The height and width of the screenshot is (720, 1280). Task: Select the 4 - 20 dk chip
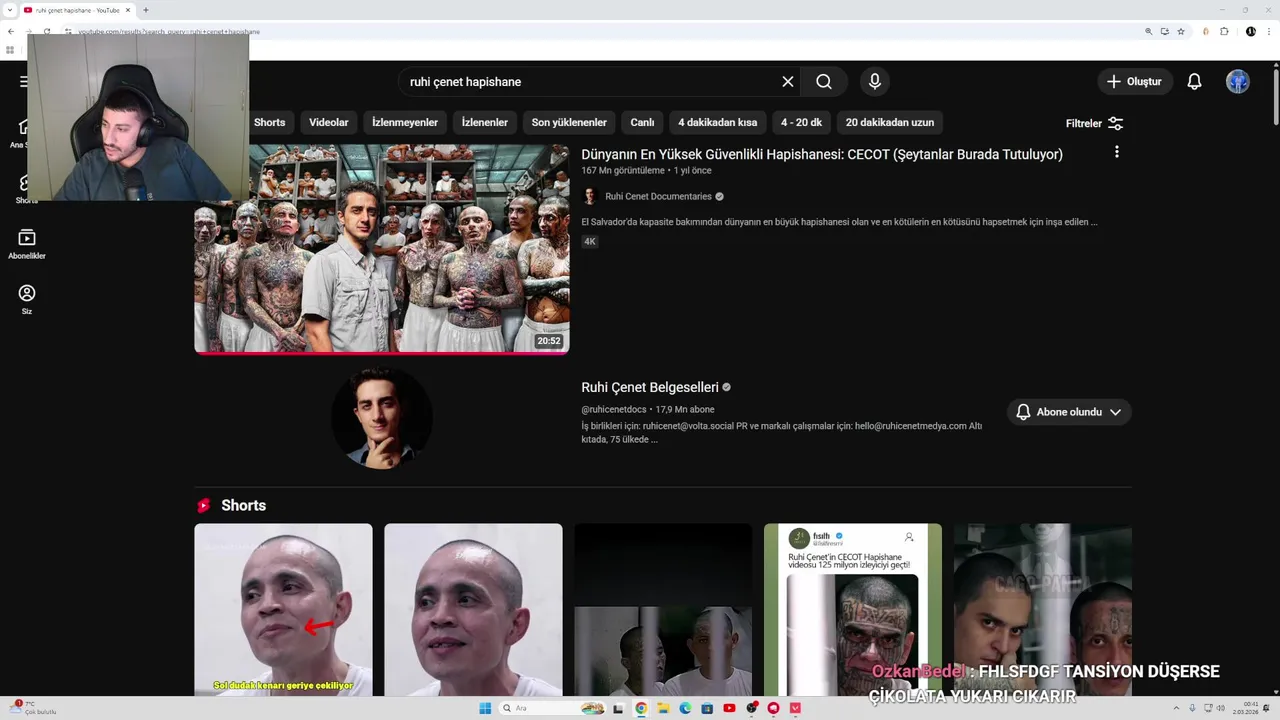(801, 122)
